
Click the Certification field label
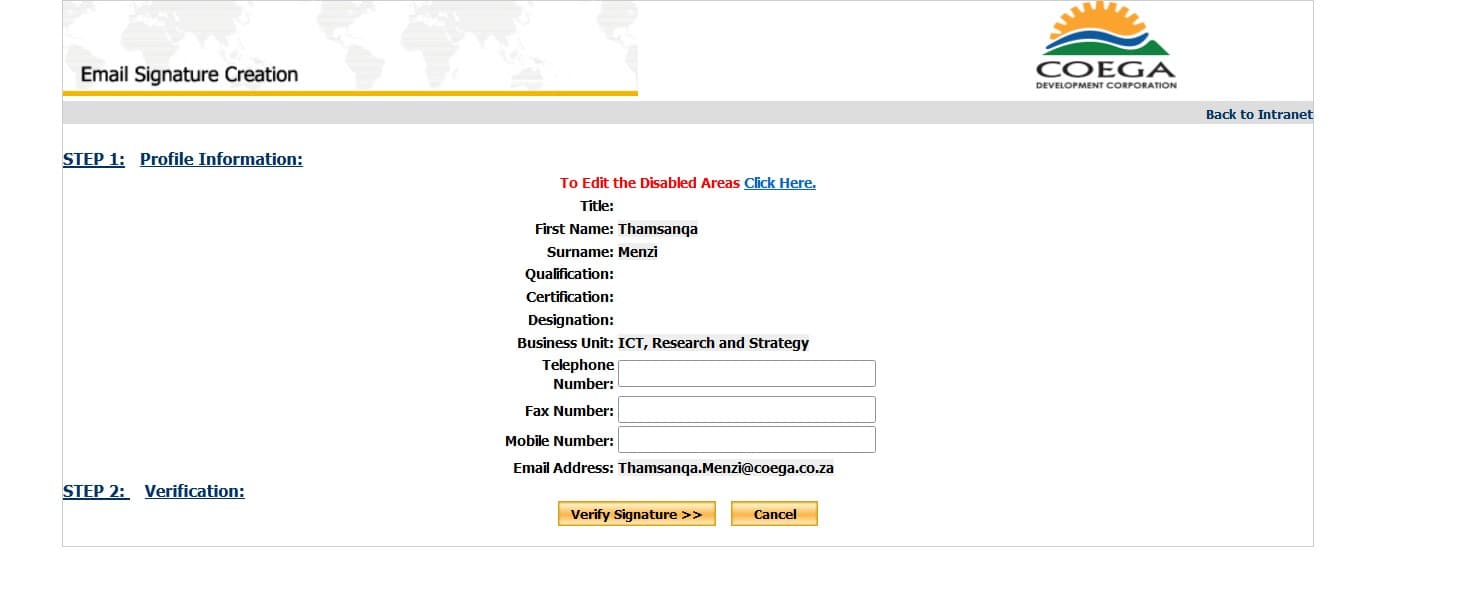pos(570,297)
